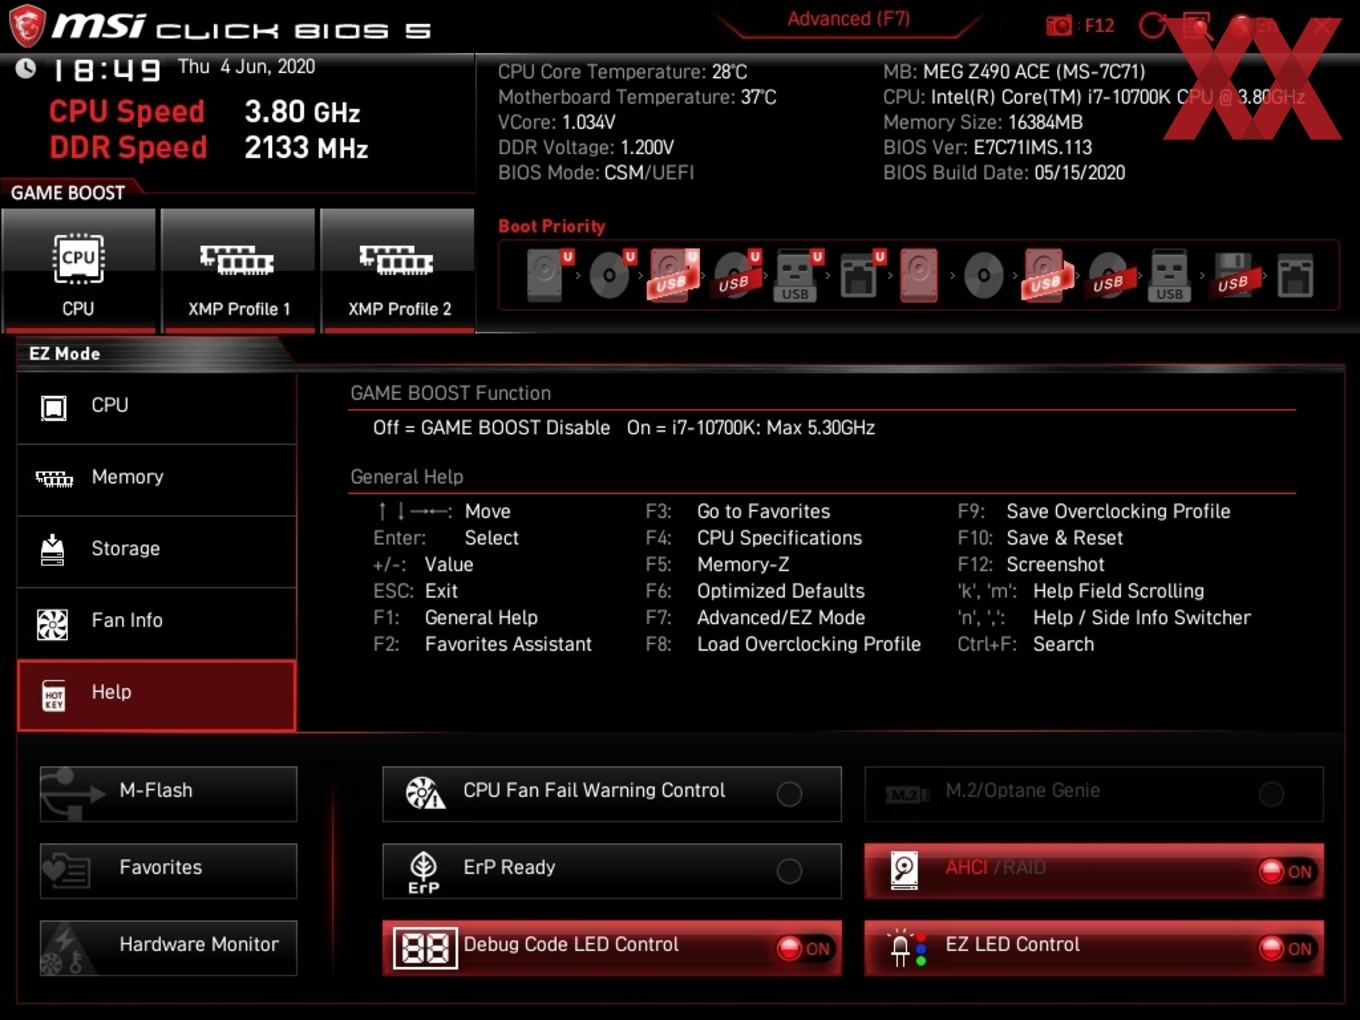Click VCore: 1.034V reading
Screen dimensions: 1360x1020
556,122
